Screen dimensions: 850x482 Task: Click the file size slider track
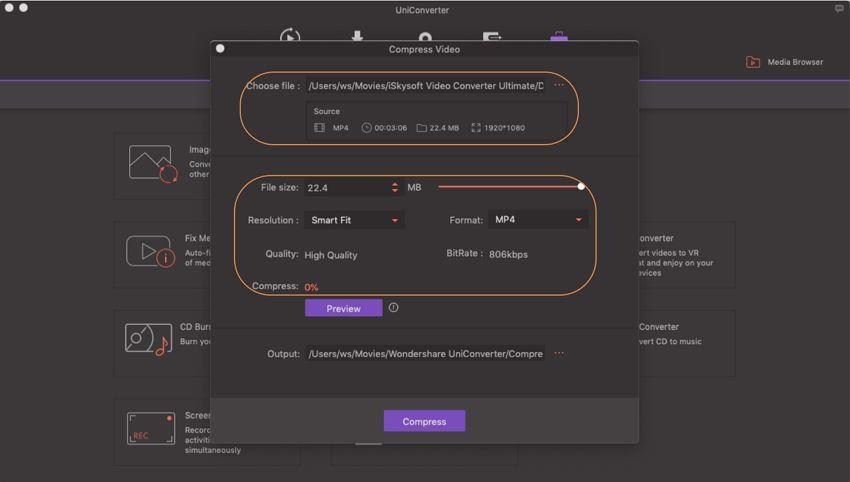(x=508, y=187)
